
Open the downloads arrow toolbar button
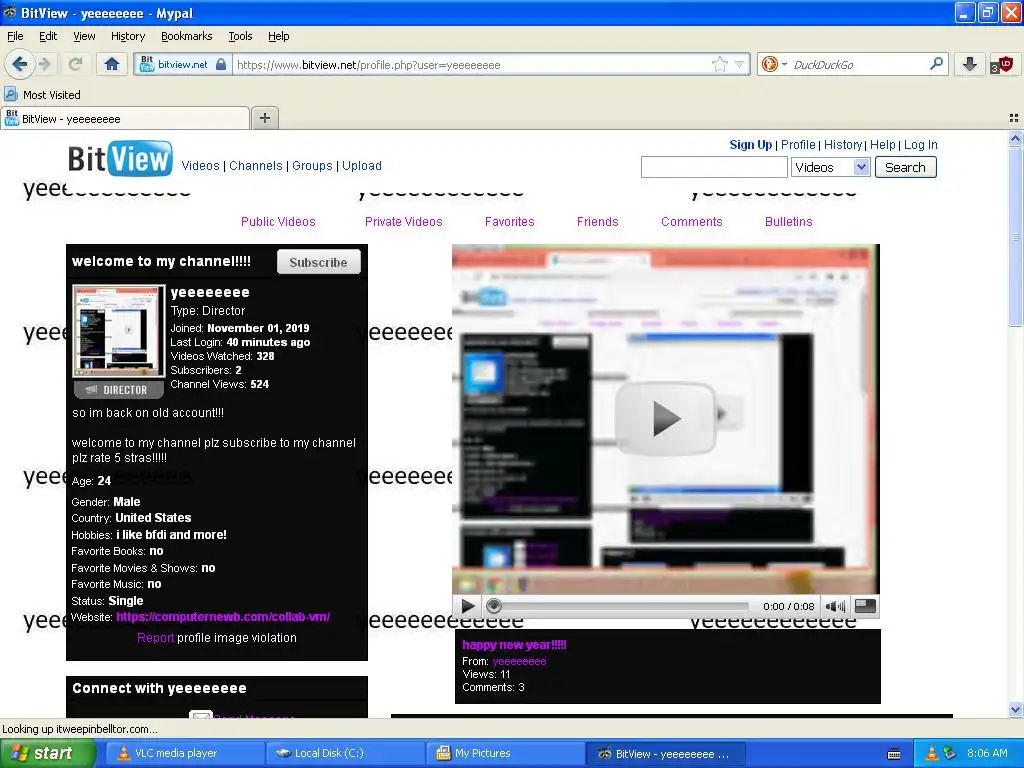pos(969,64)
